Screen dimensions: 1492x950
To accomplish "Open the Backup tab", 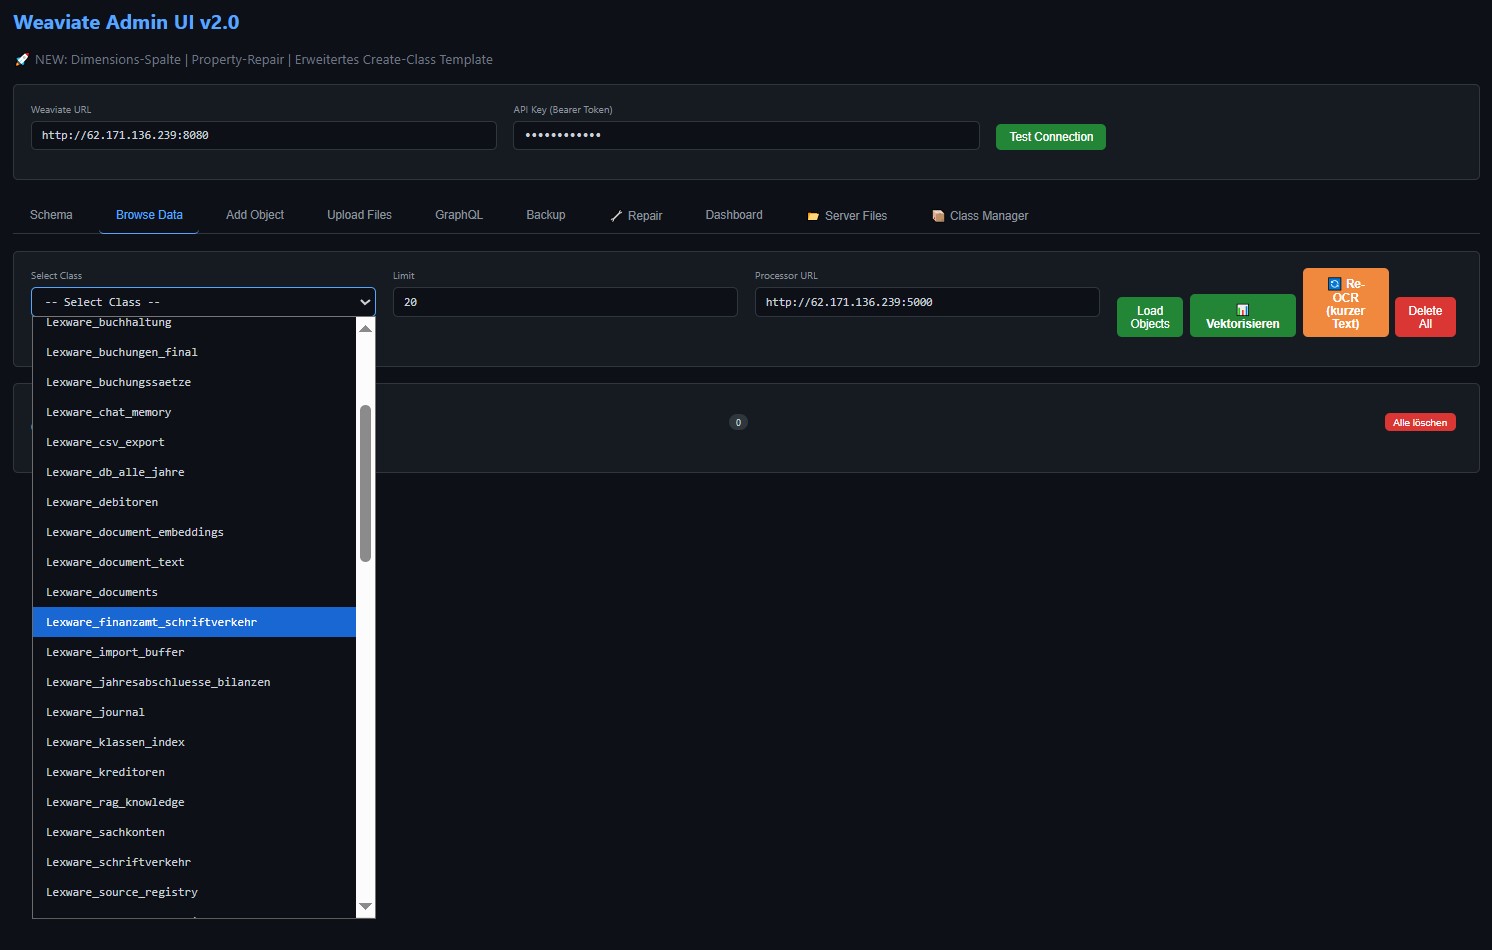I will (x=546, y=215).
